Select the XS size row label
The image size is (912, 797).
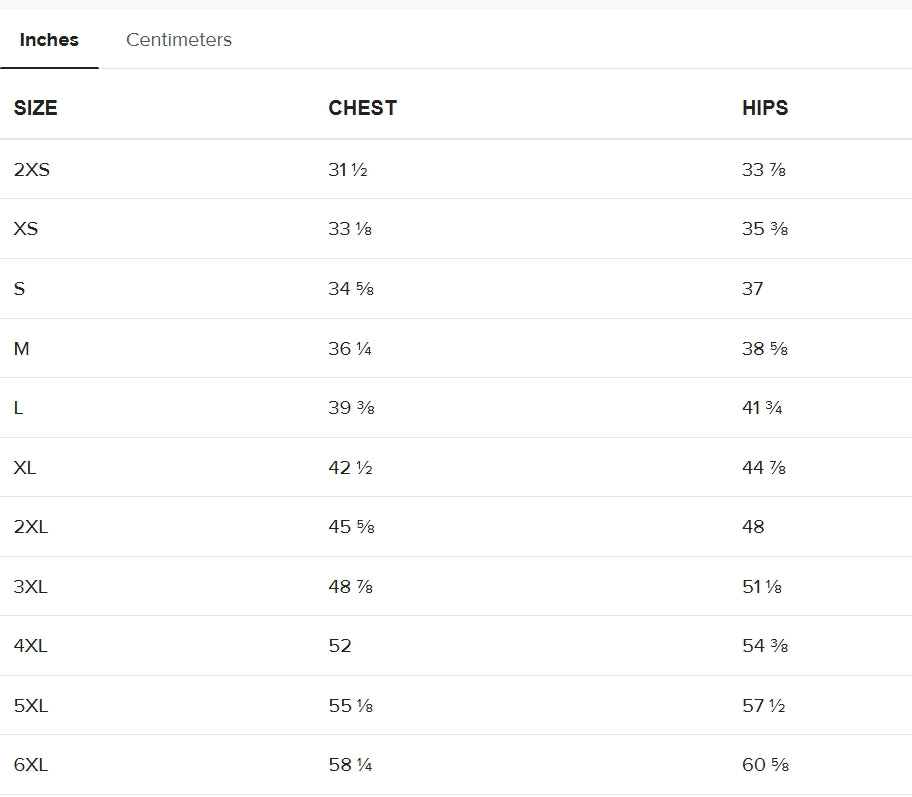click(x=26, y=229)
